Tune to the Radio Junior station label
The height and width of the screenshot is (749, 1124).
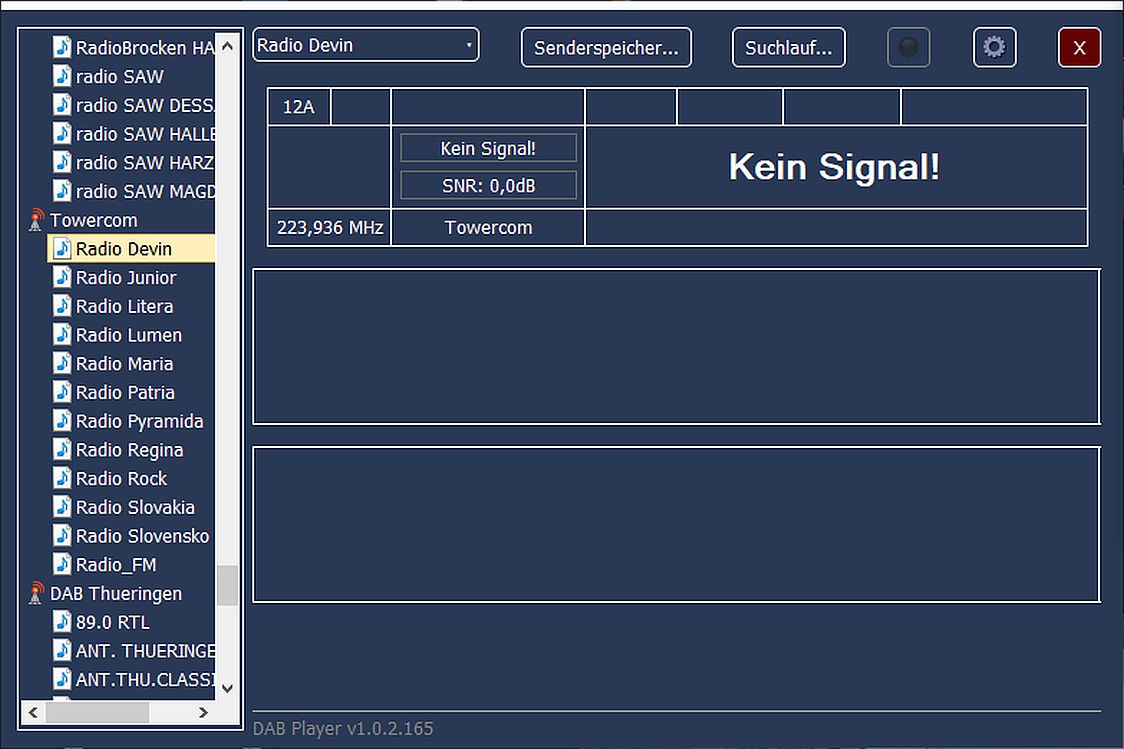126,277
